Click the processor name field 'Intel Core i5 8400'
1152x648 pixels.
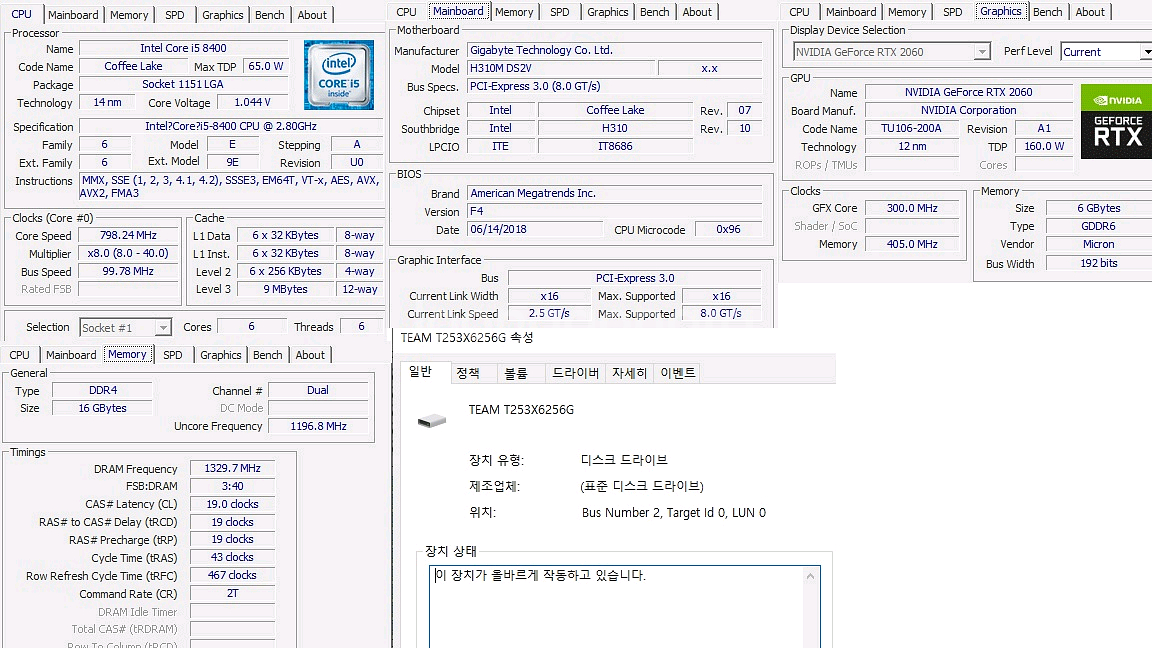pos(183,48)
